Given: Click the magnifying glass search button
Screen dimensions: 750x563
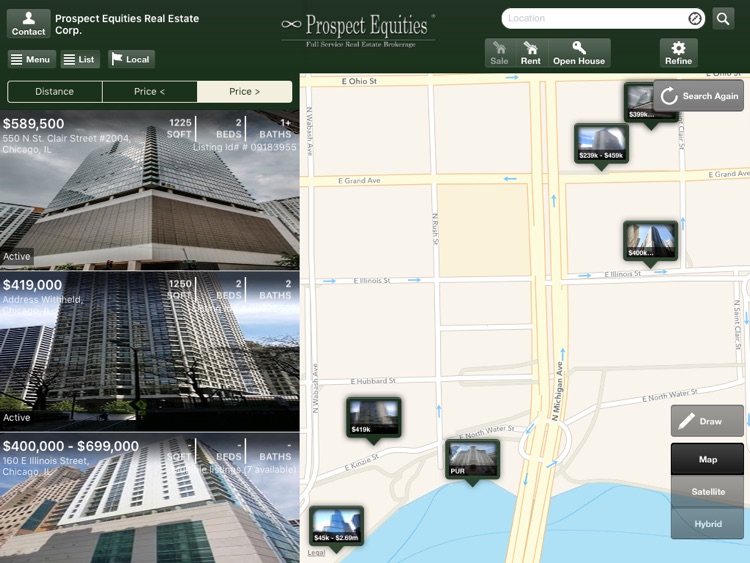Looking at the screenshot, I should 723,19.
